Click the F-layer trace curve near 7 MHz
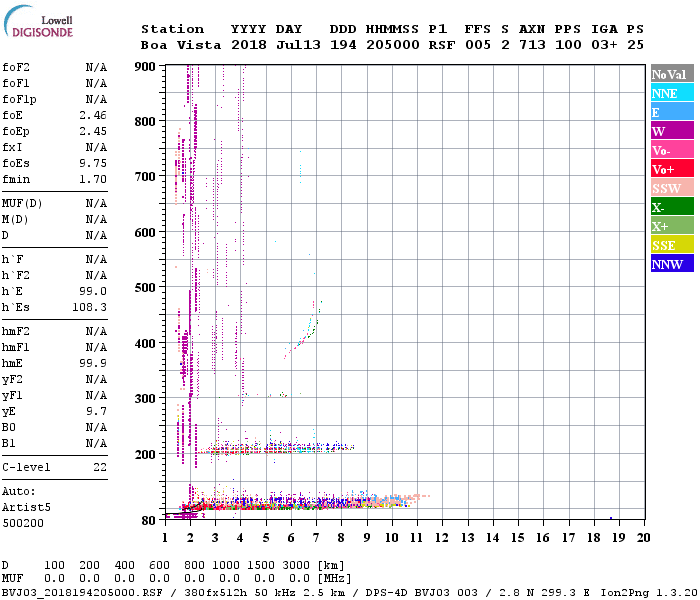Image resolution: width=700 pixels, height=600 pixels. 303,330
